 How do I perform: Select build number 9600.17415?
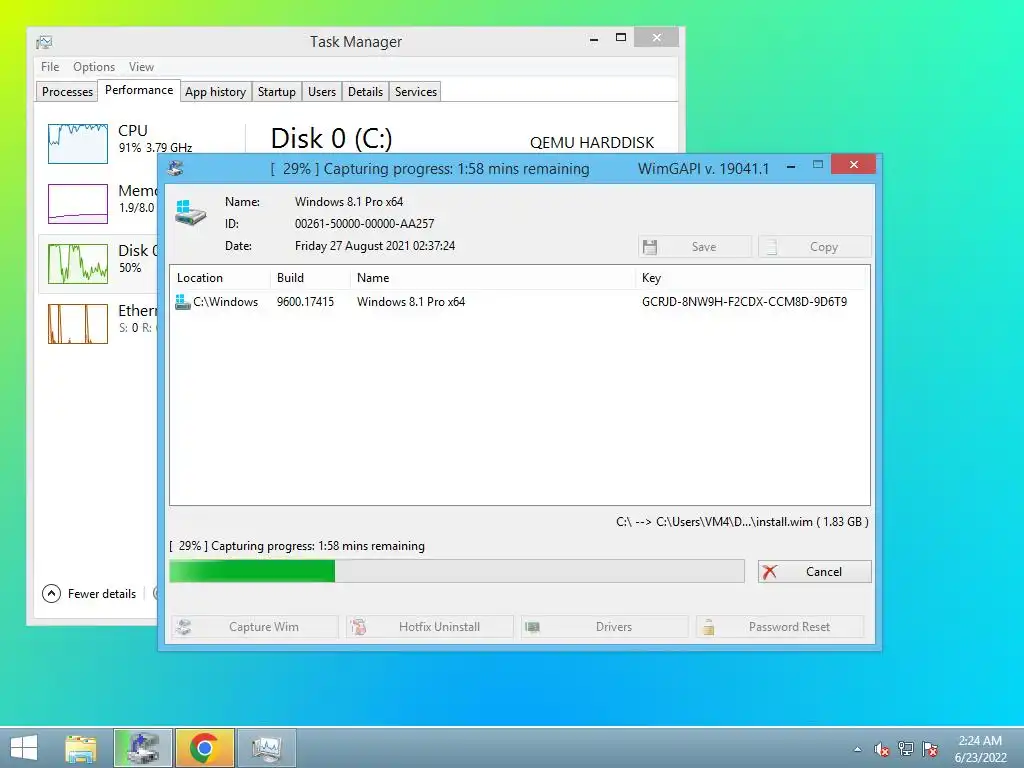[305, 302]
